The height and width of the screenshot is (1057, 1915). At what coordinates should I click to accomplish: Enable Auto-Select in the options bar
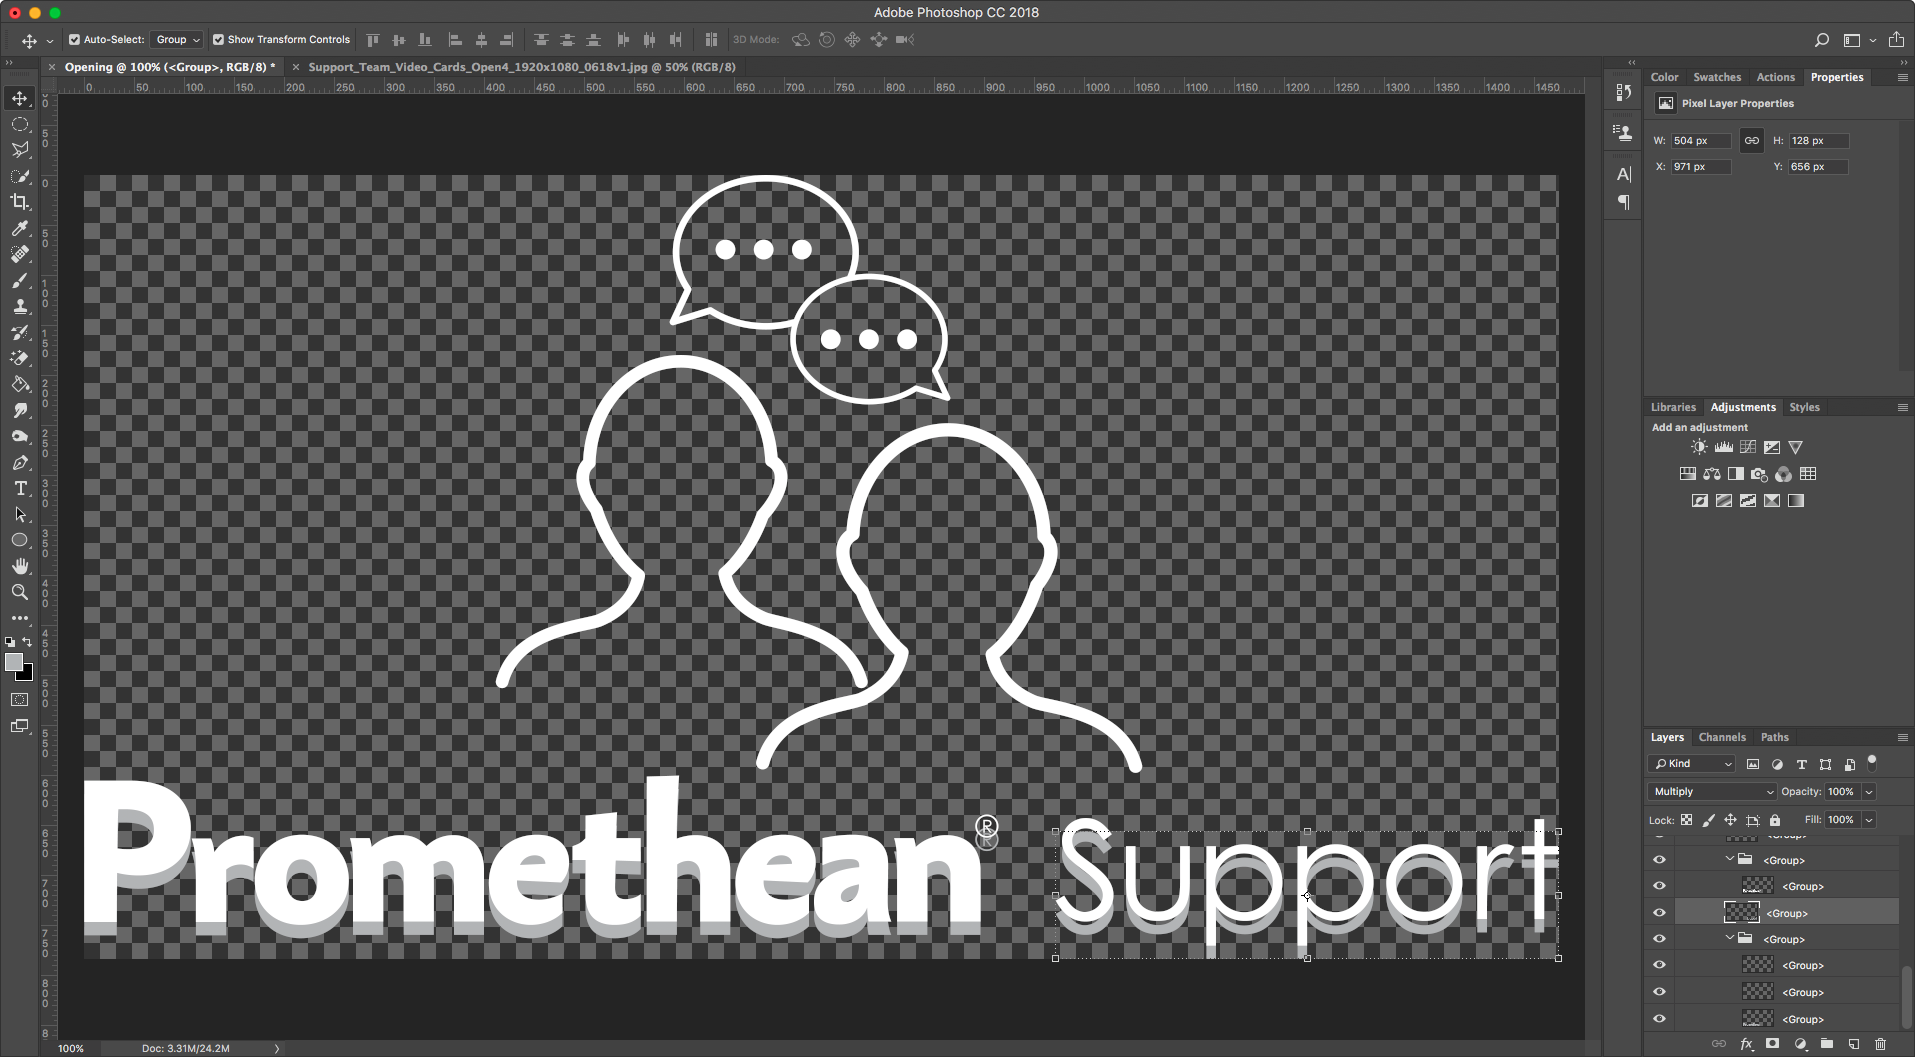click(x=74, y=39)
